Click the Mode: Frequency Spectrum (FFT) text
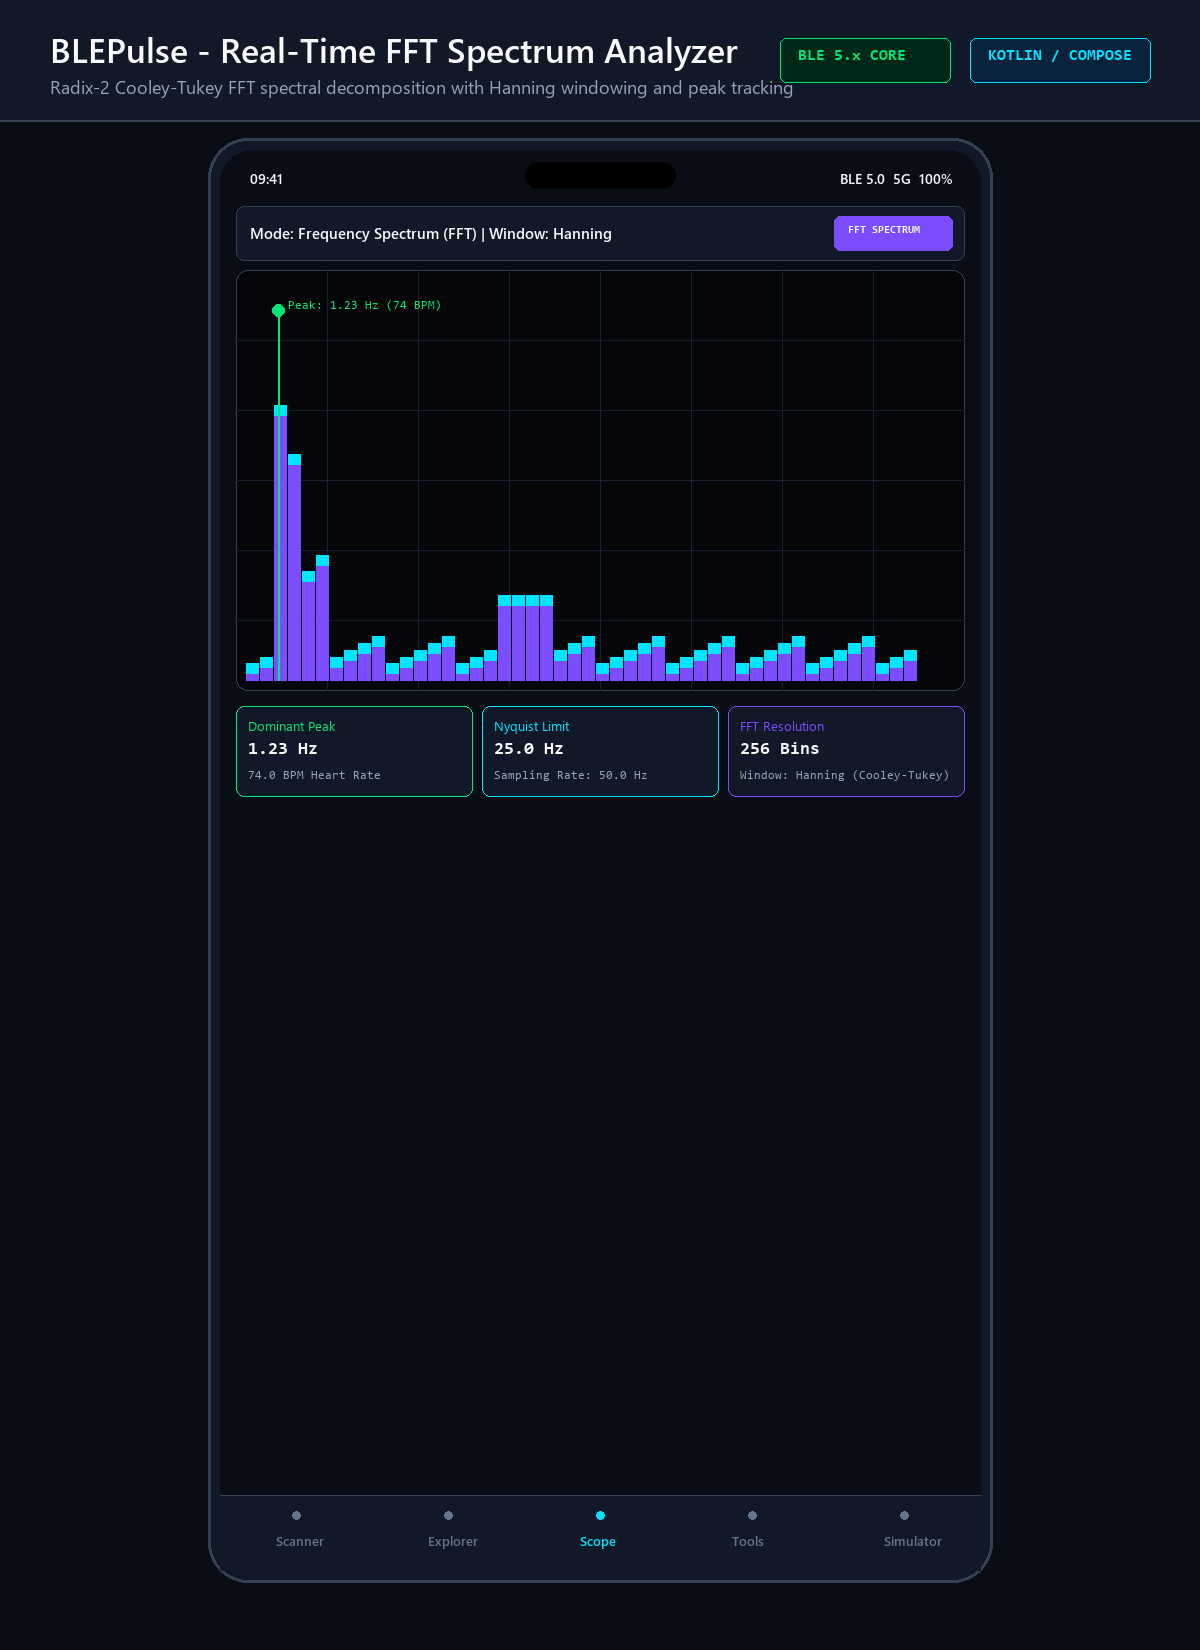The image size is (1200, 1650). tap(363, 233)
